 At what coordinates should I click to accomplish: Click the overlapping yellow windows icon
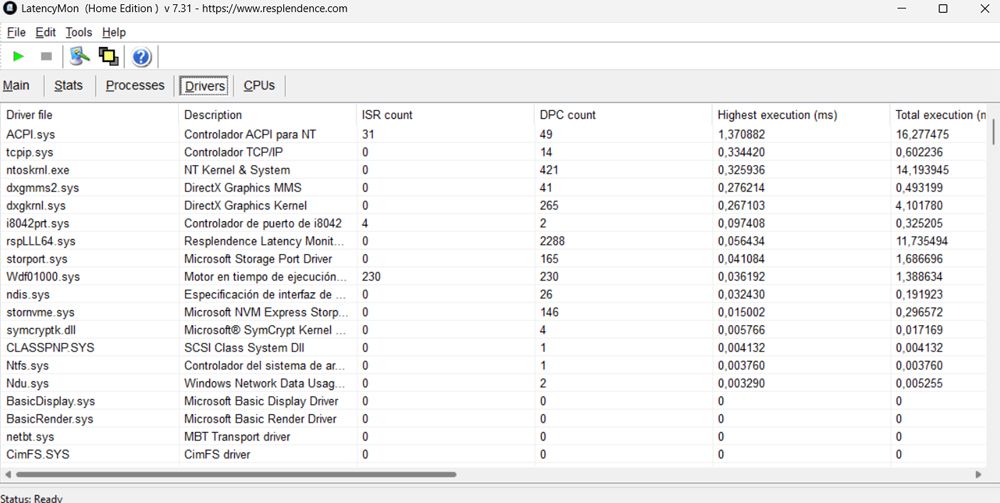tap(108, 57)
